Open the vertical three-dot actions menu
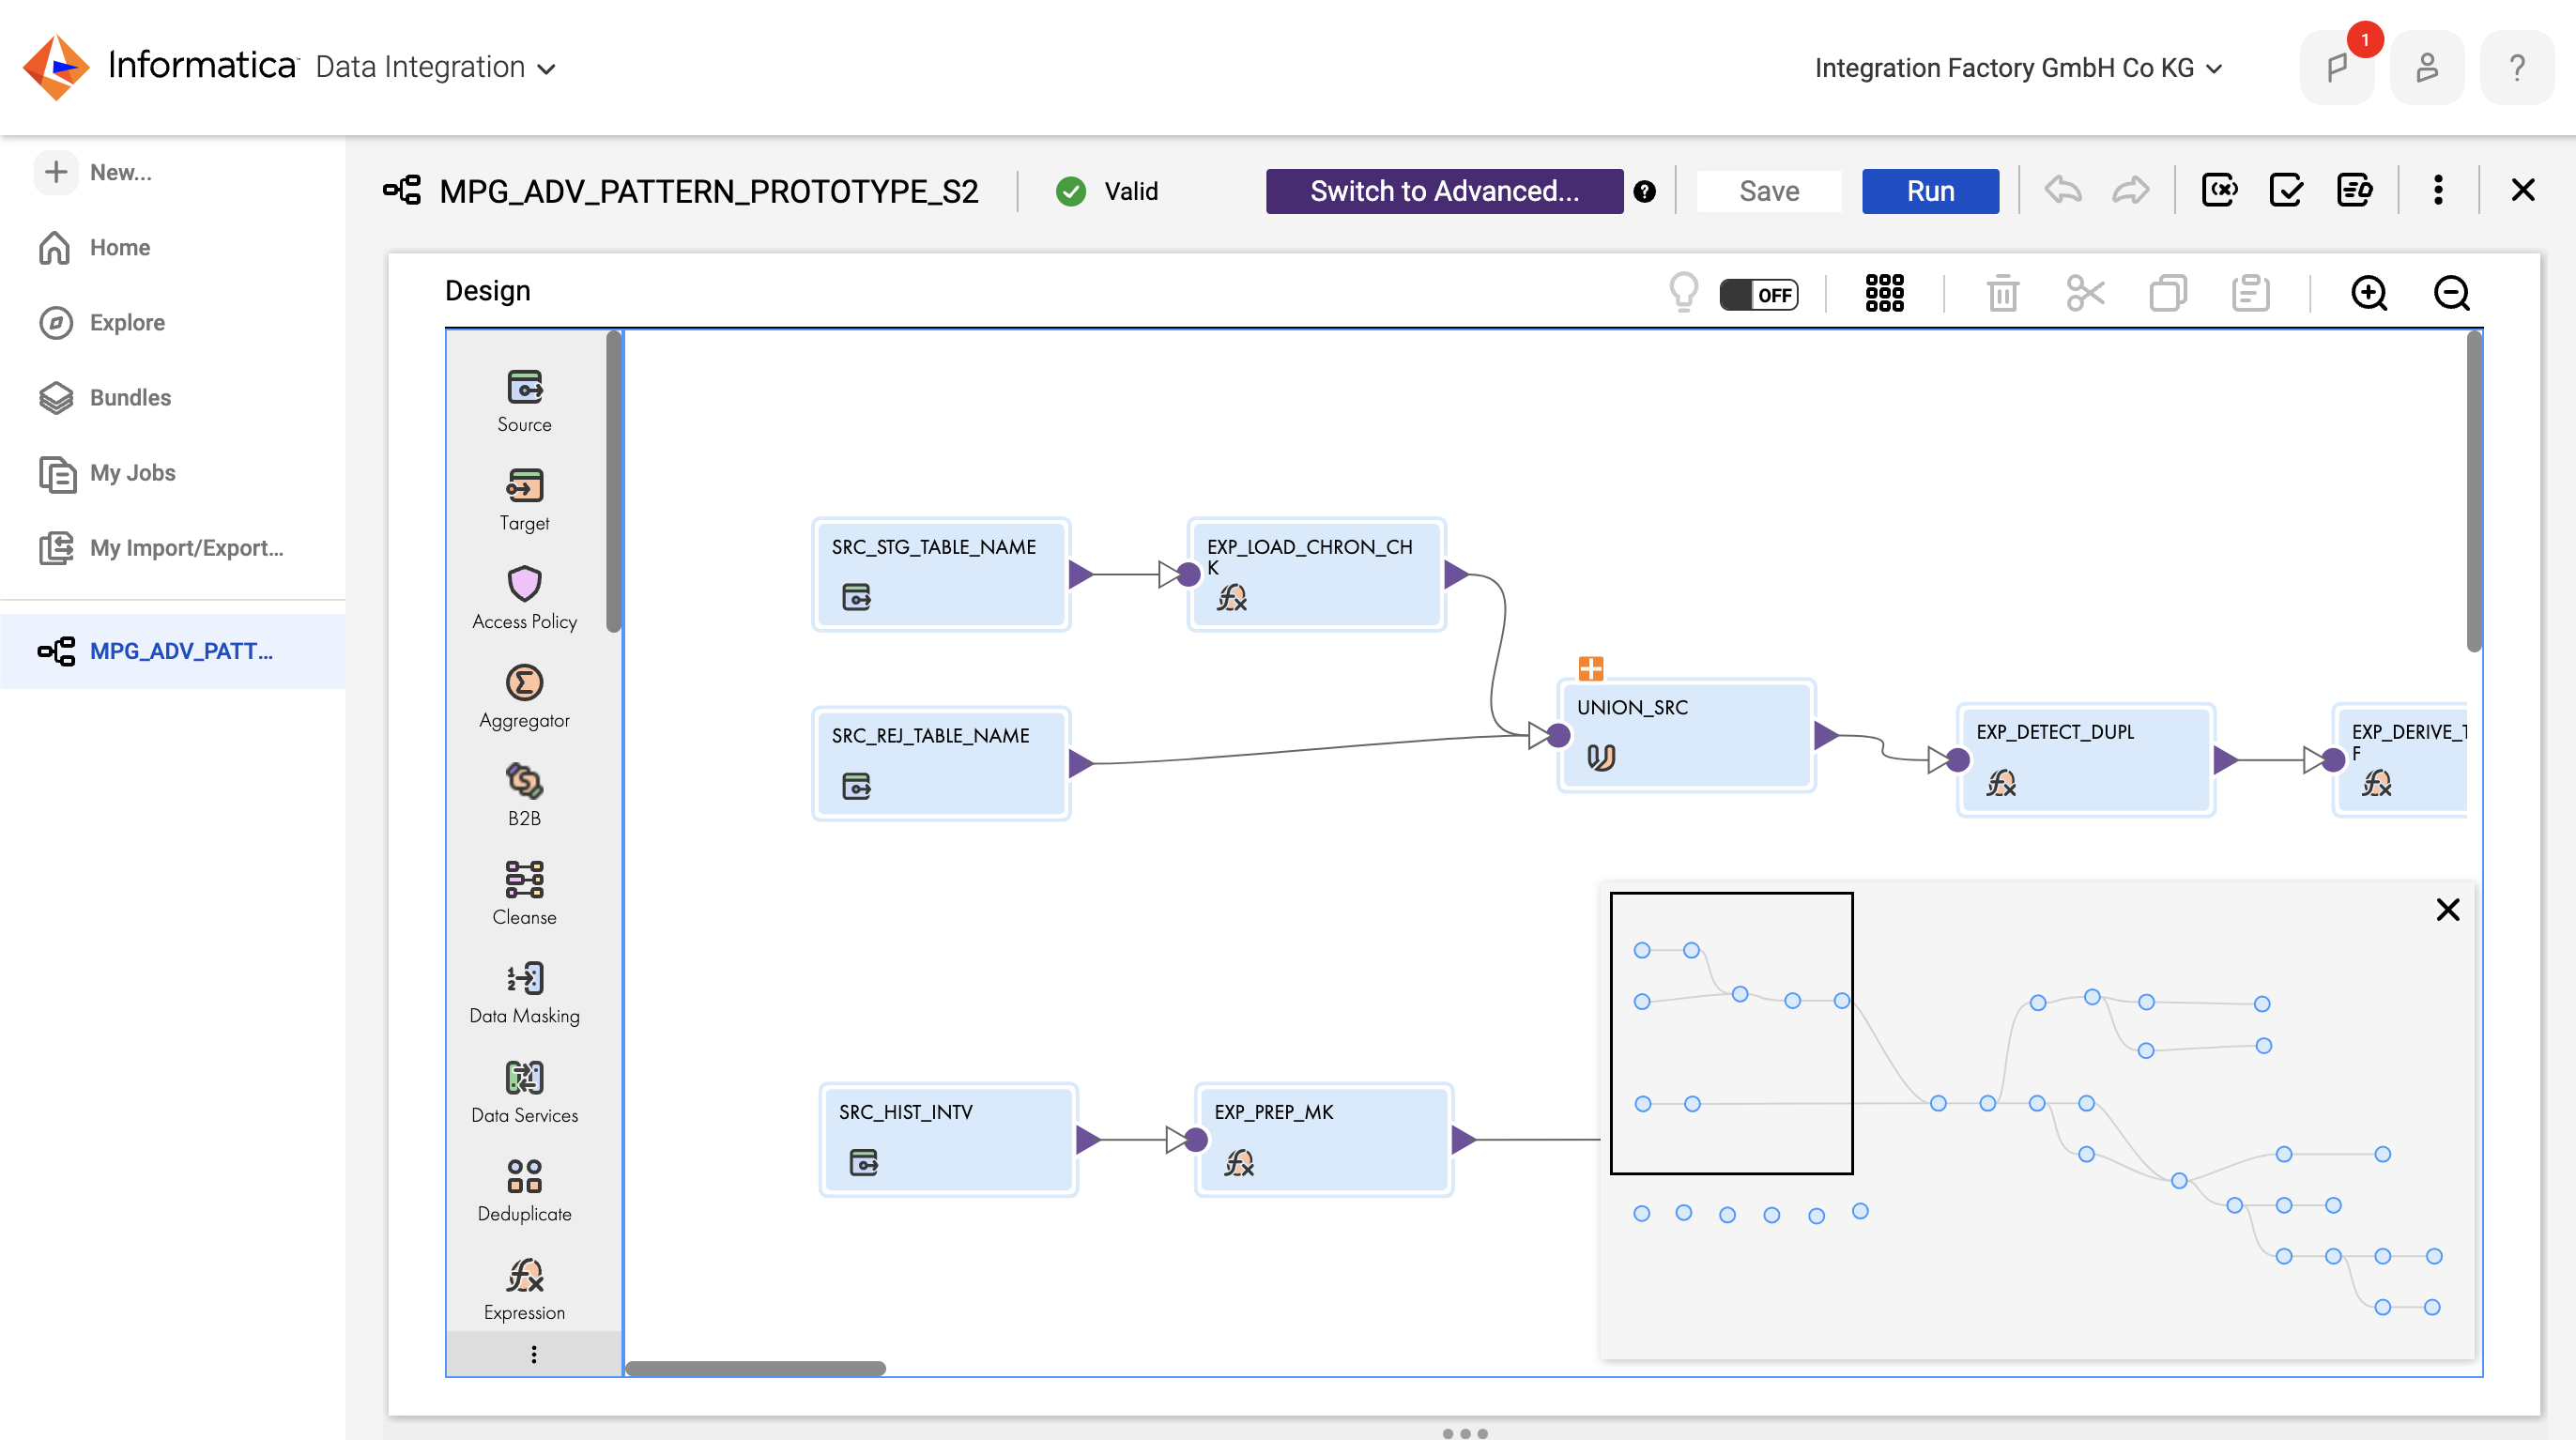This screenshot has width=2576, height=1440. (x=2438, y=190)
